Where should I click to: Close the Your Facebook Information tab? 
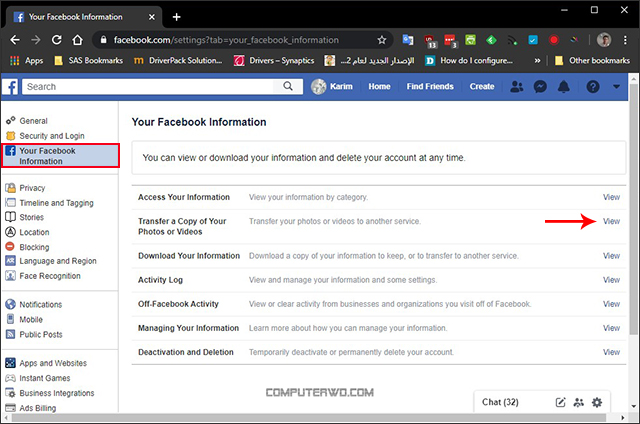coord(151,17)
